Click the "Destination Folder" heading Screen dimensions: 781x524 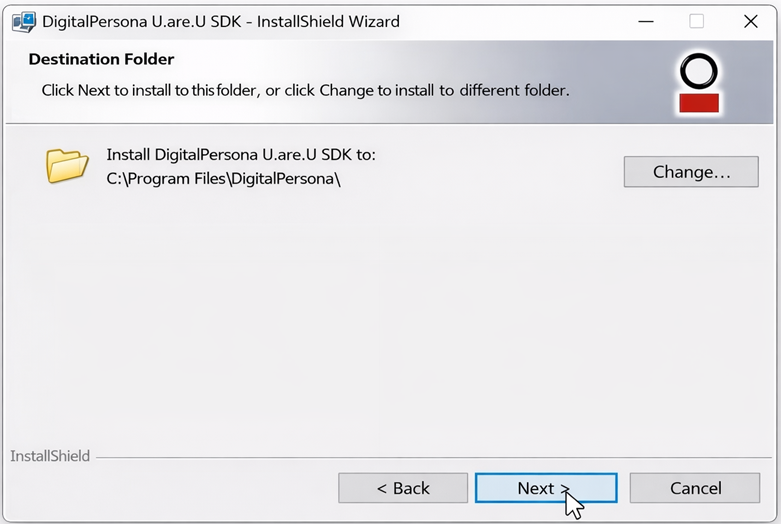point(101,60)
